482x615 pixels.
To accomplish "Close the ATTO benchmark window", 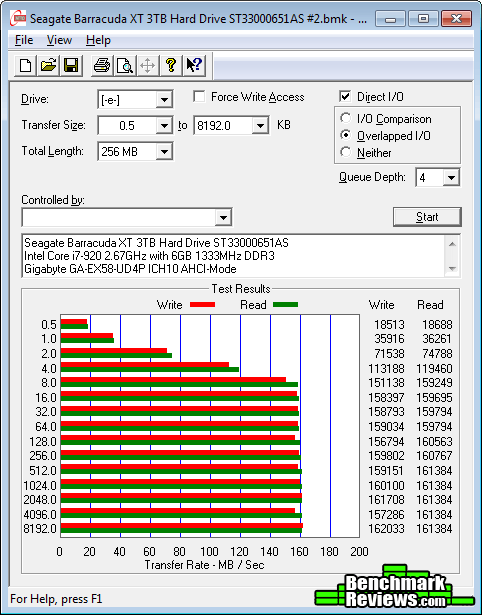I will click(456, 18).
